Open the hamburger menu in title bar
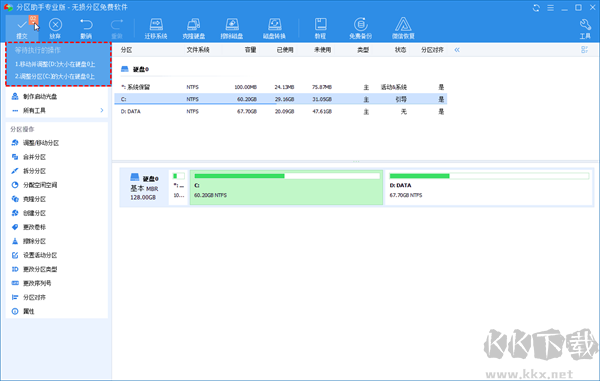This screenshot has height=381, width=600. pos(550,8)
